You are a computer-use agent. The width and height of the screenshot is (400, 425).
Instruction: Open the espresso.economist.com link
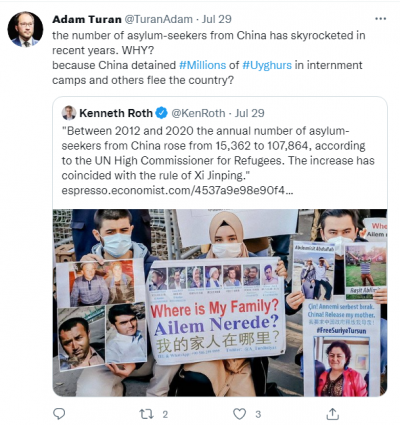[x=177, y=191]
